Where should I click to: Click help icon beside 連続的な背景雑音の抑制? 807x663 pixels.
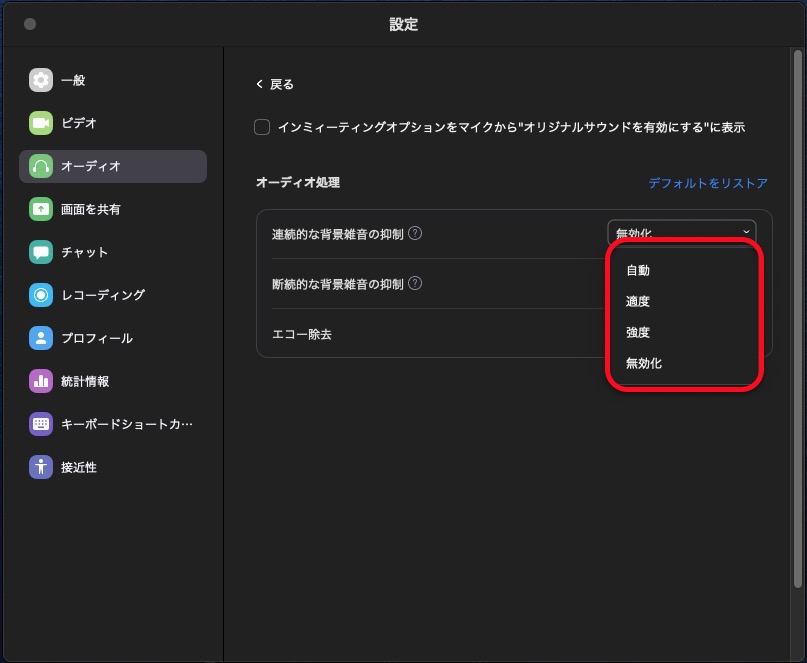tap(415, 233)
